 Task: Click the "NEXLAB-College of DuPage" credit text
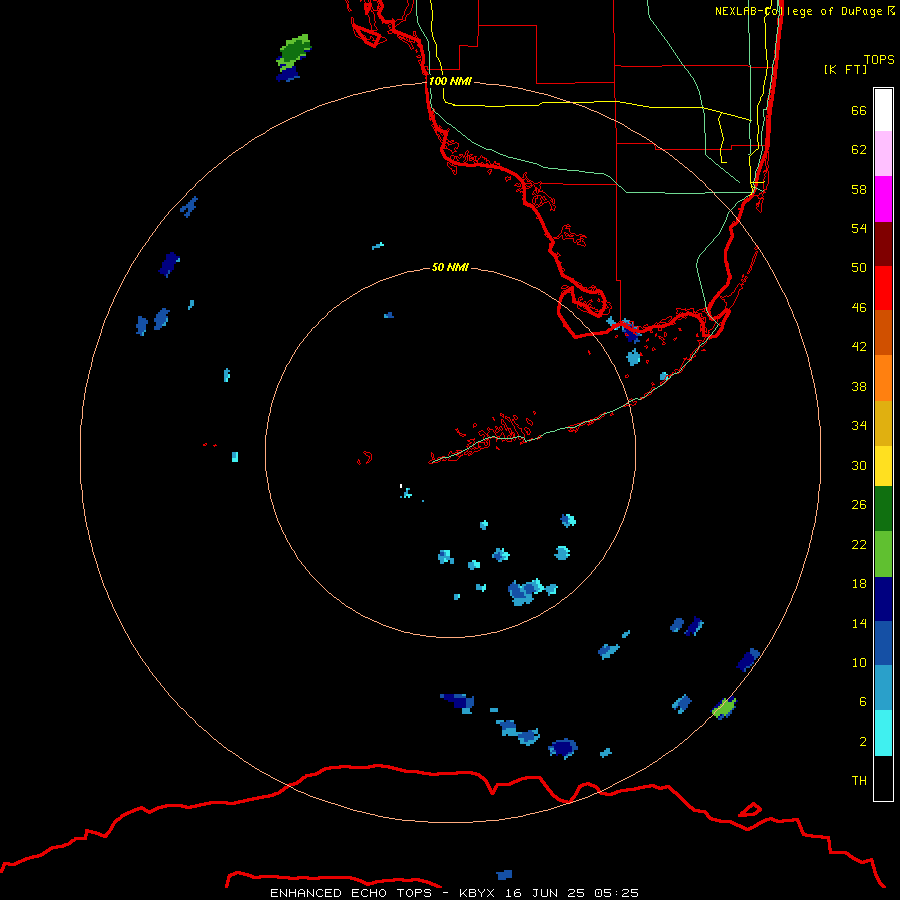798,11
